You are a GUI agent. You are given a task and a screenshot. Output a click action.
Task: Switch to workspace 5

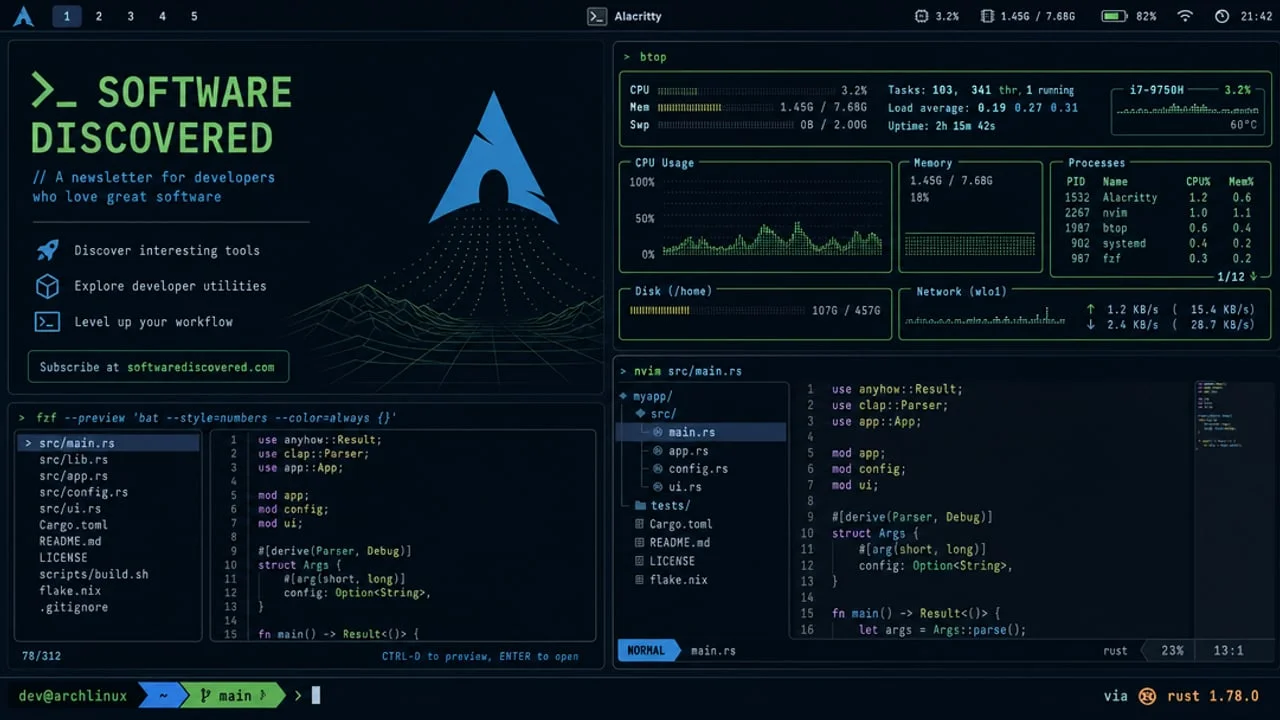pos(194,16)
